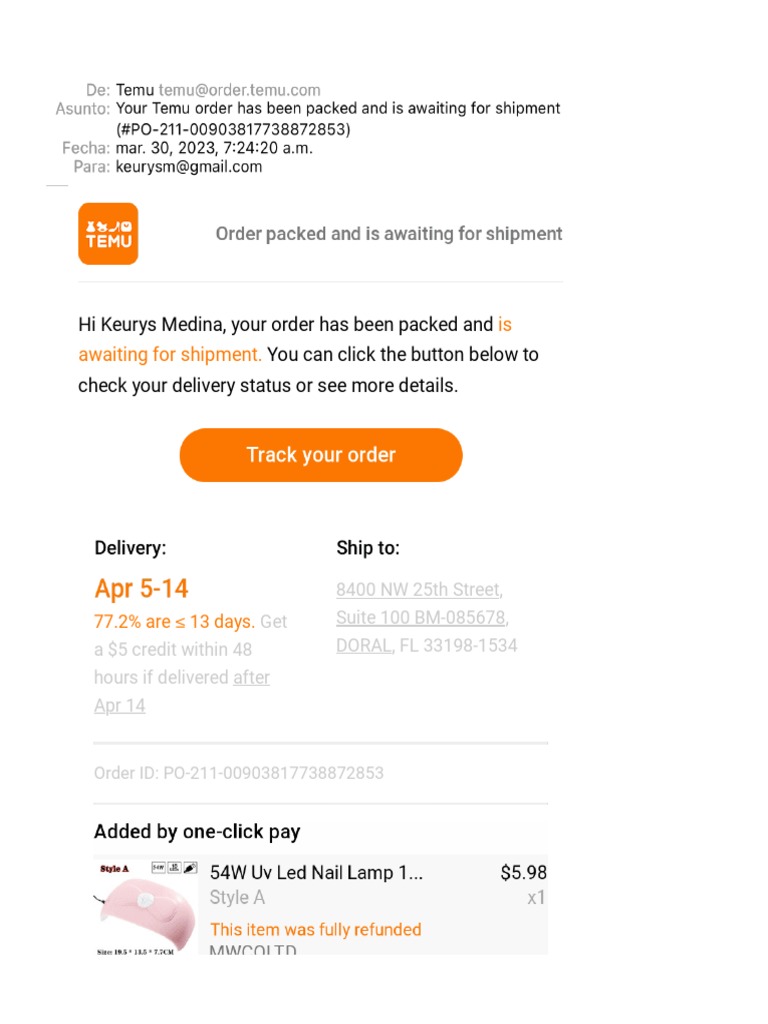The image size is (768, 1024).
Task: Click the x1 item quantity
Action: [x=536, y=898]
